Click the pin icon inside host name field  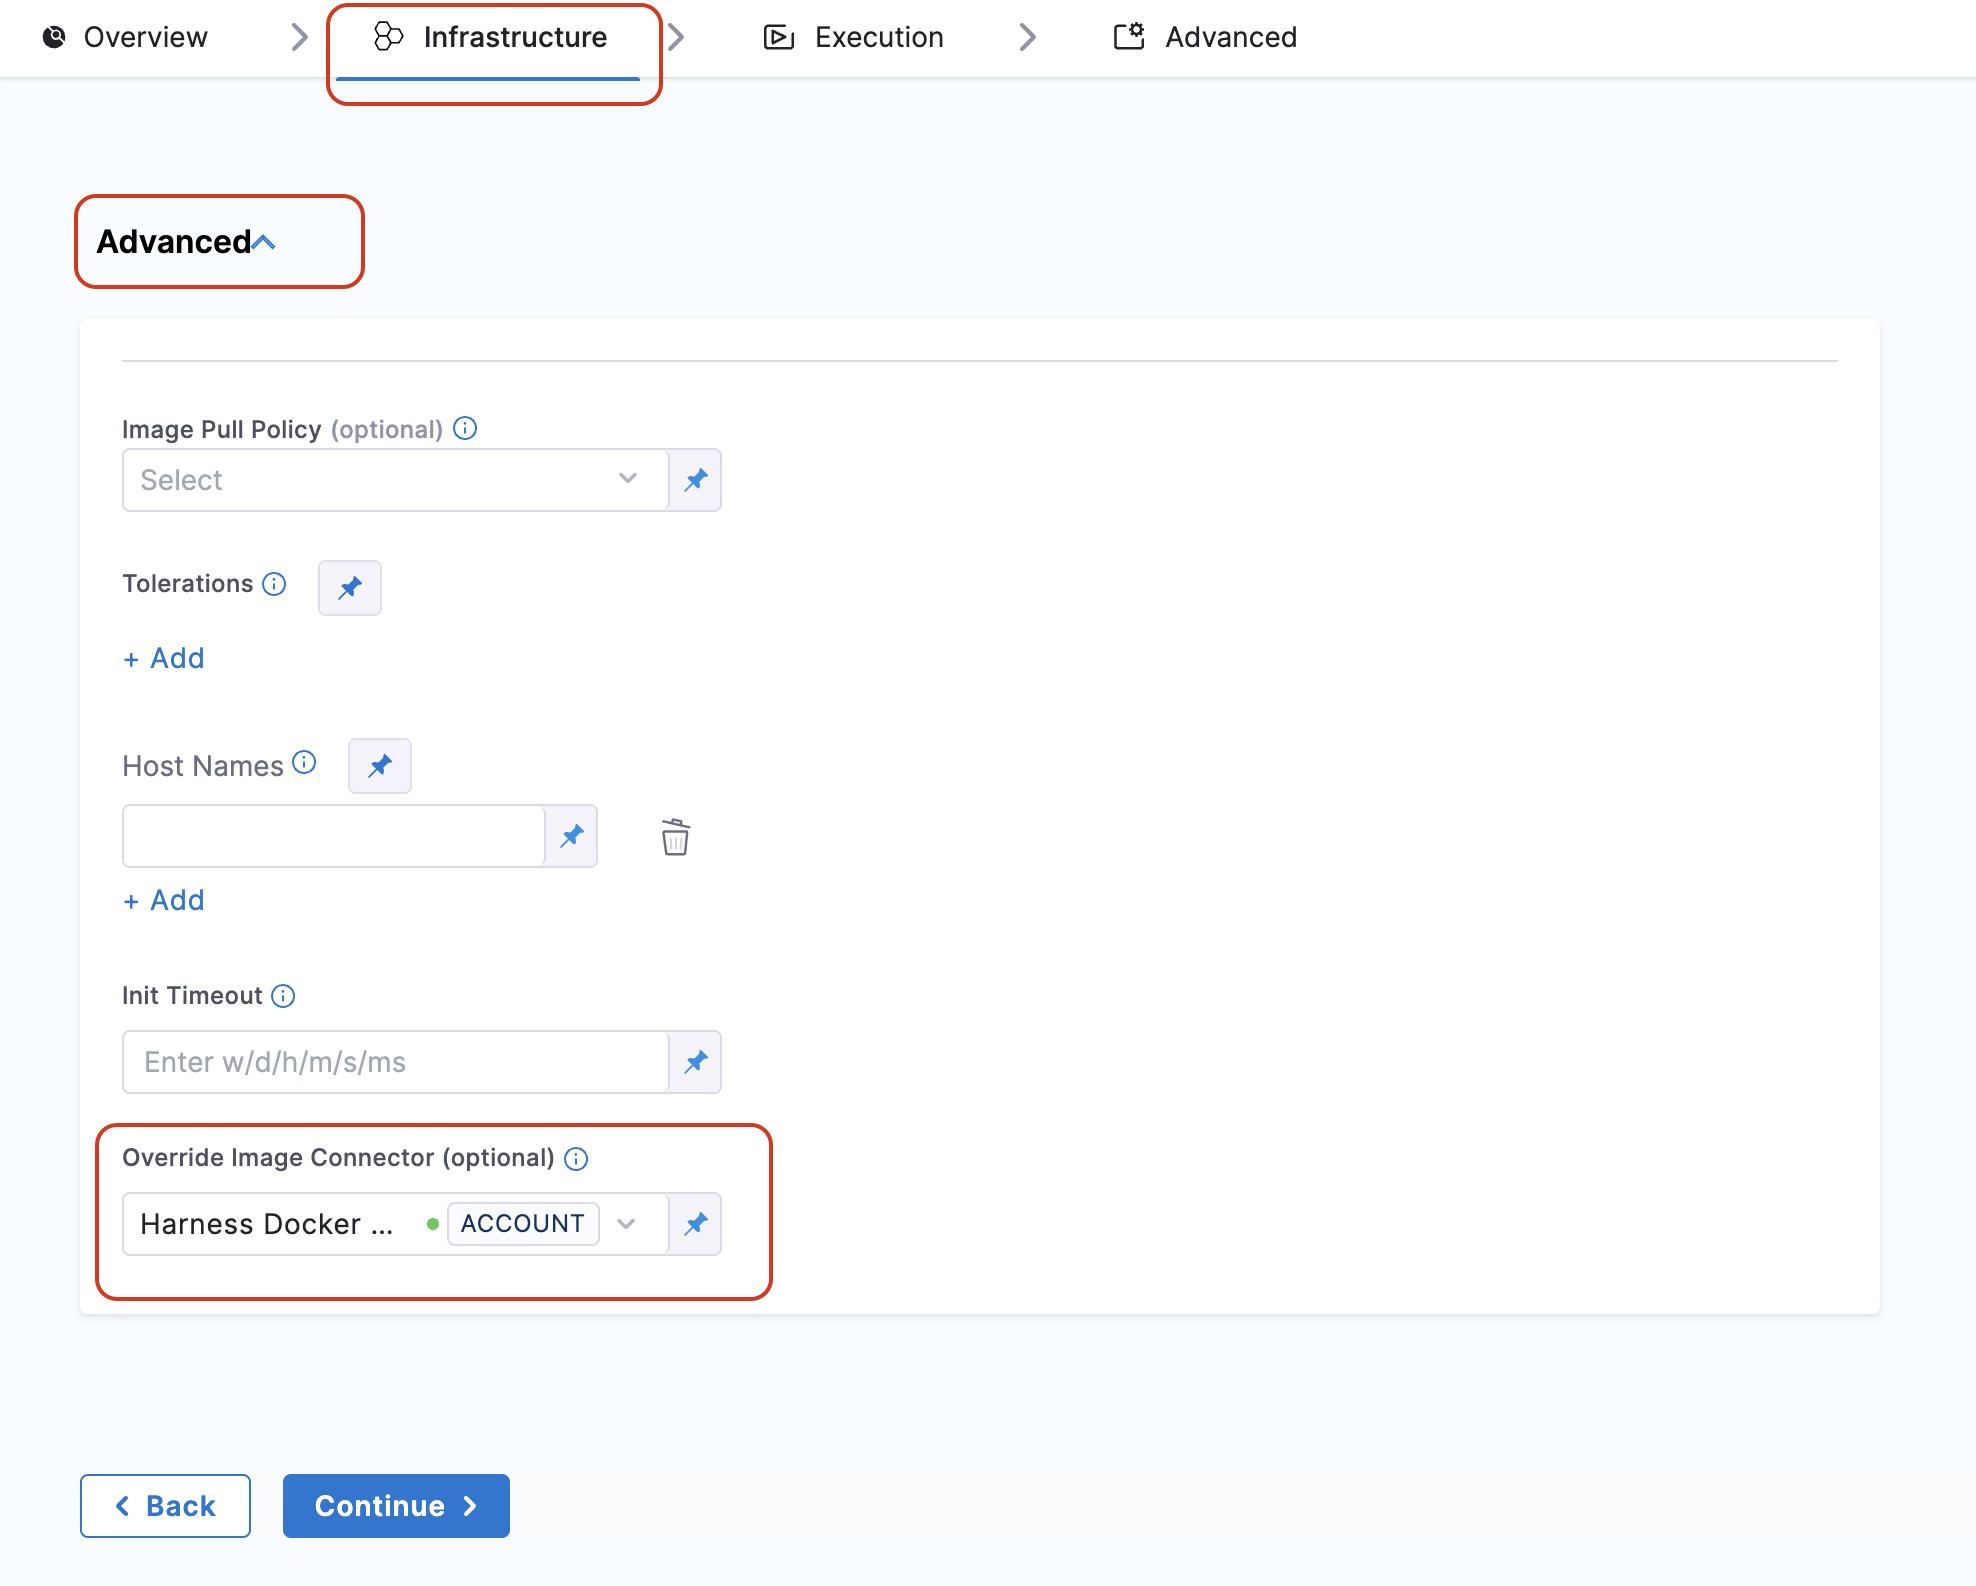[571, 836]
